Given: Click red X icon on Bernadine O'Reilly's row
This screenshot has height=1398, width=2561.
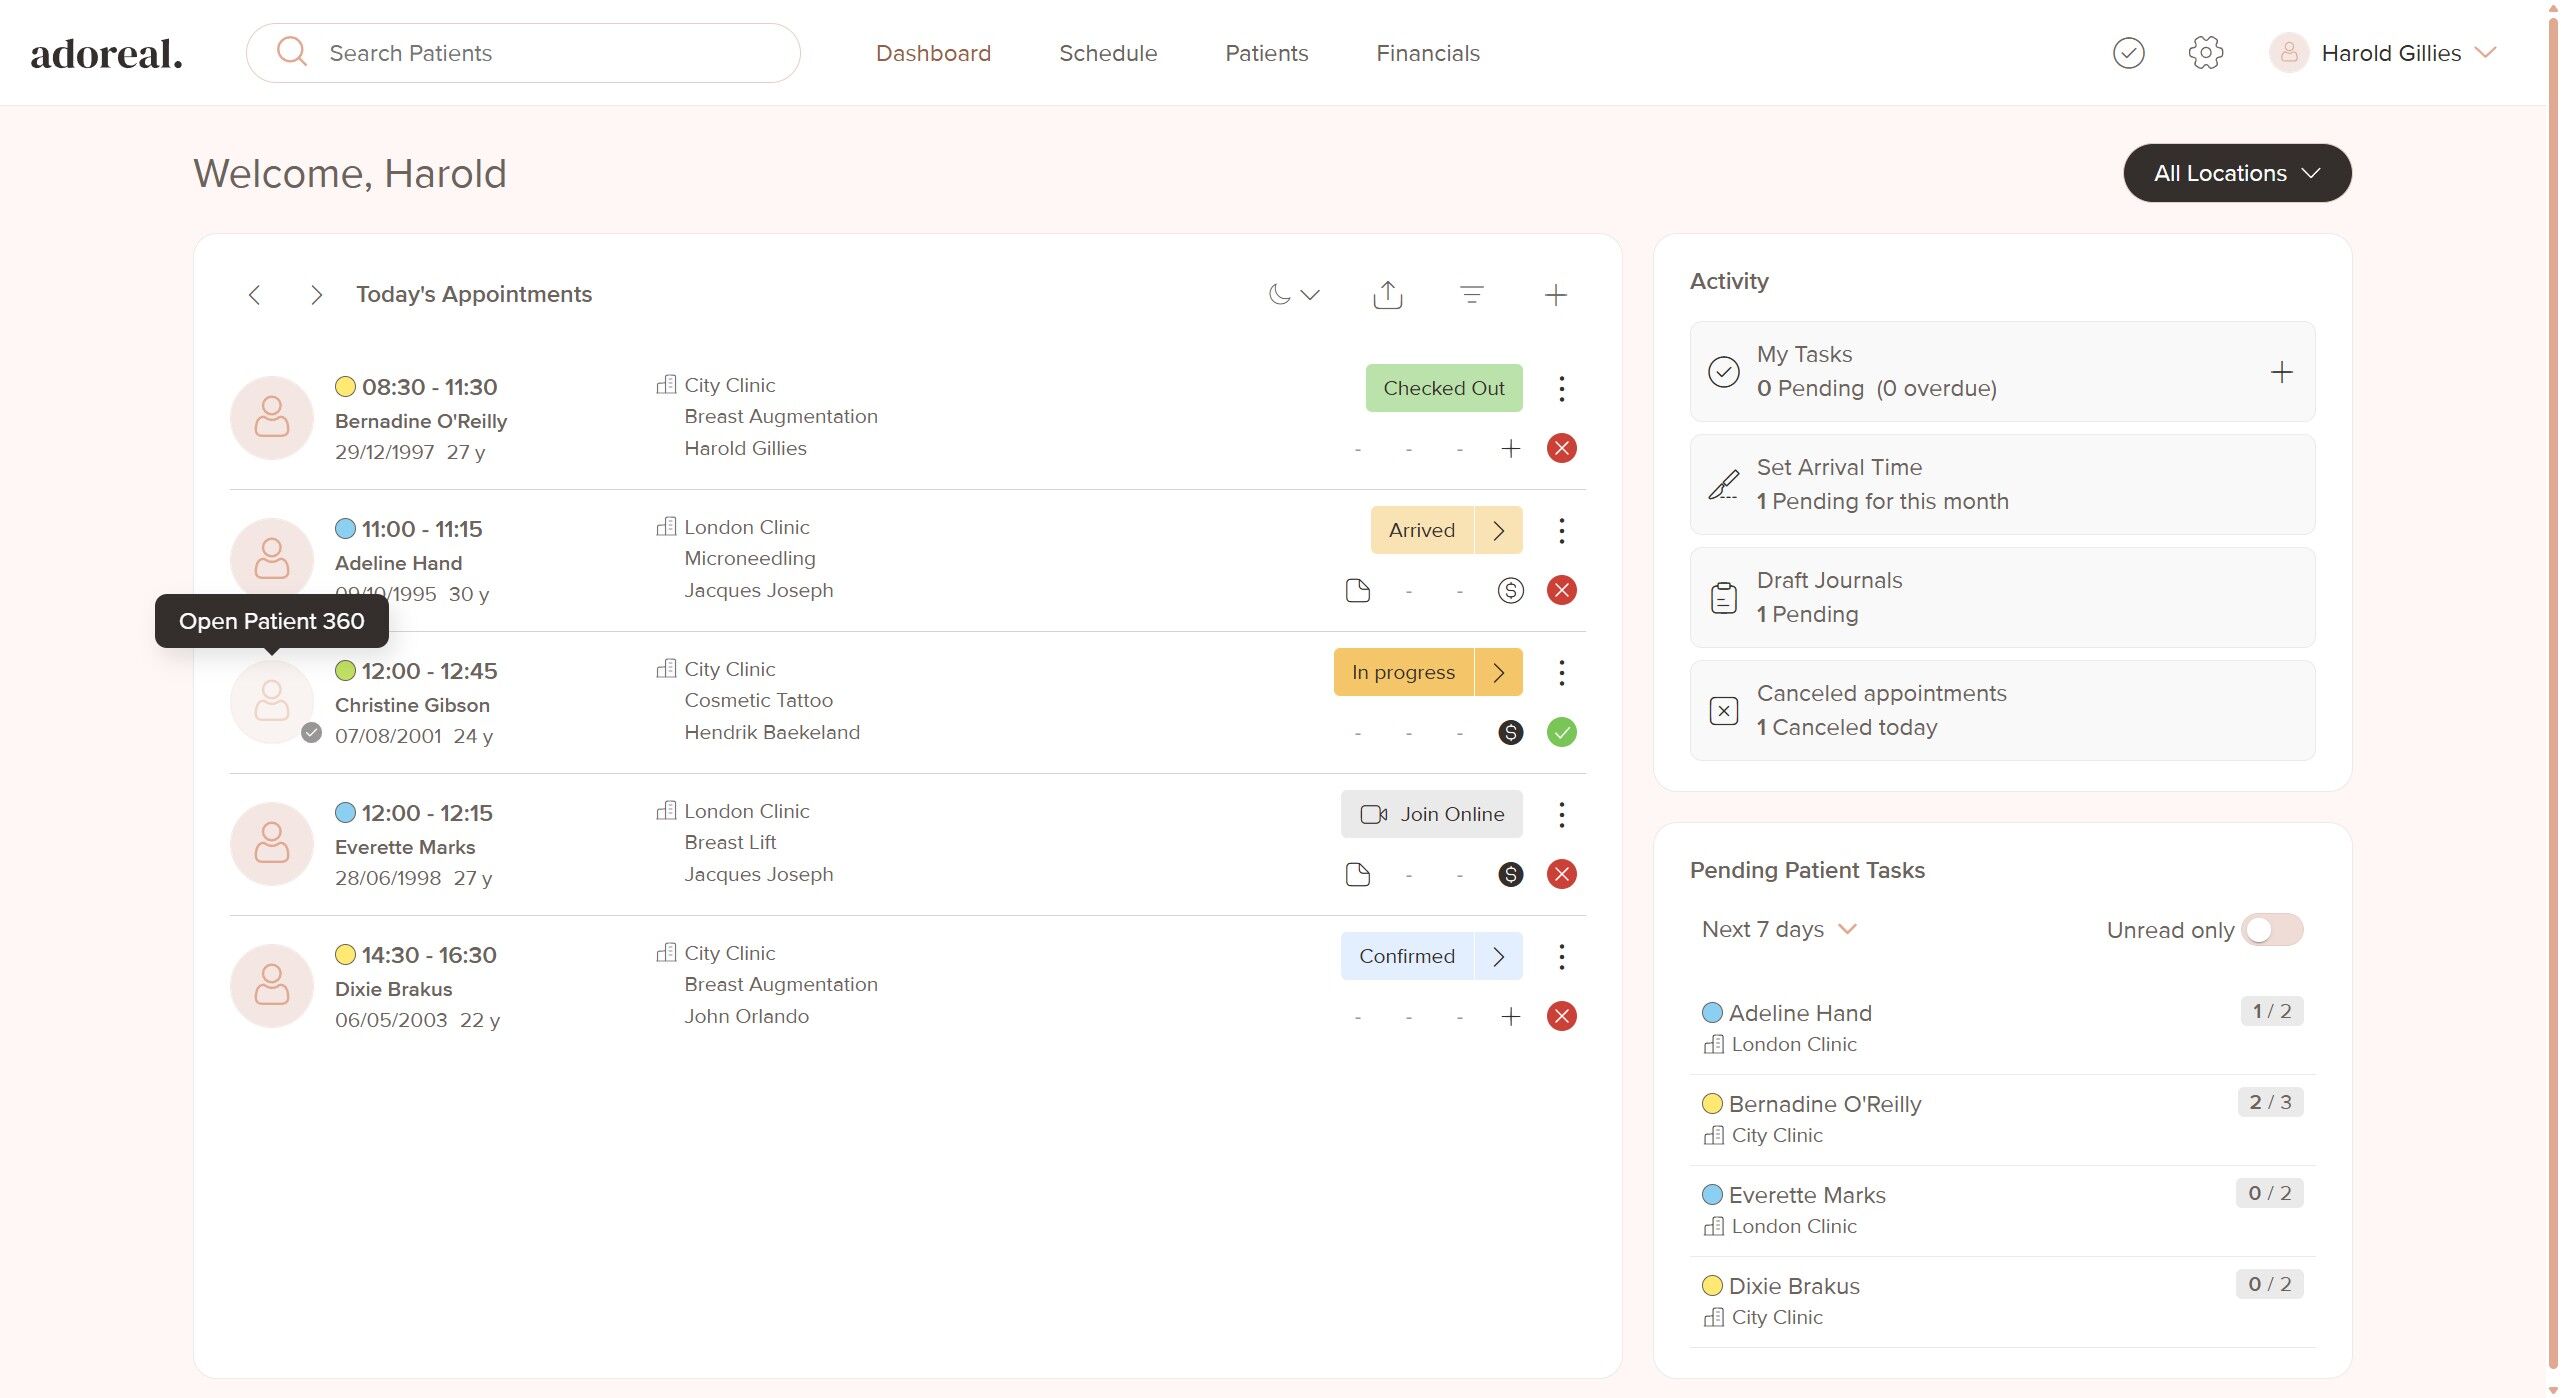Looking at the screenshot, I should (x=1561, y=449).
